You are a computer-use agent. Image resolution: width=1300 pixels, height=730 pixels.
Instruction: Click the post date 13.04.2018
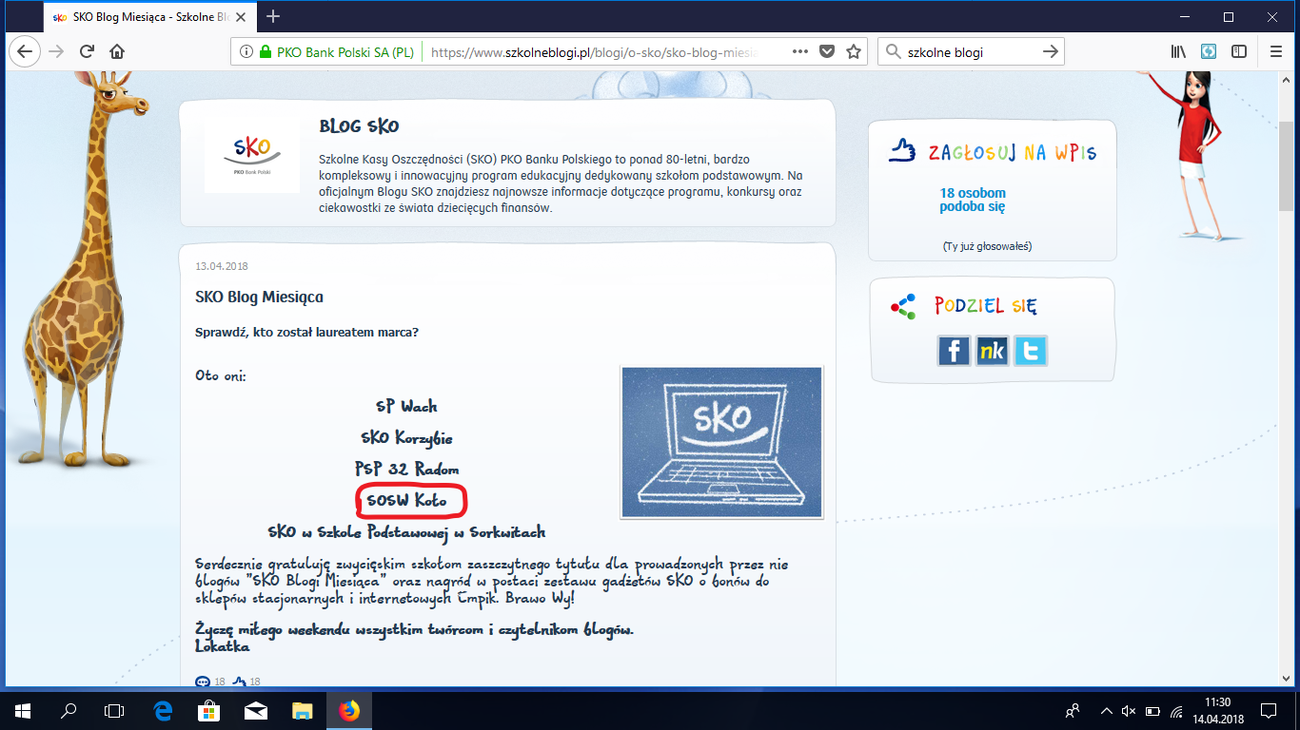(x=221, y=266)
